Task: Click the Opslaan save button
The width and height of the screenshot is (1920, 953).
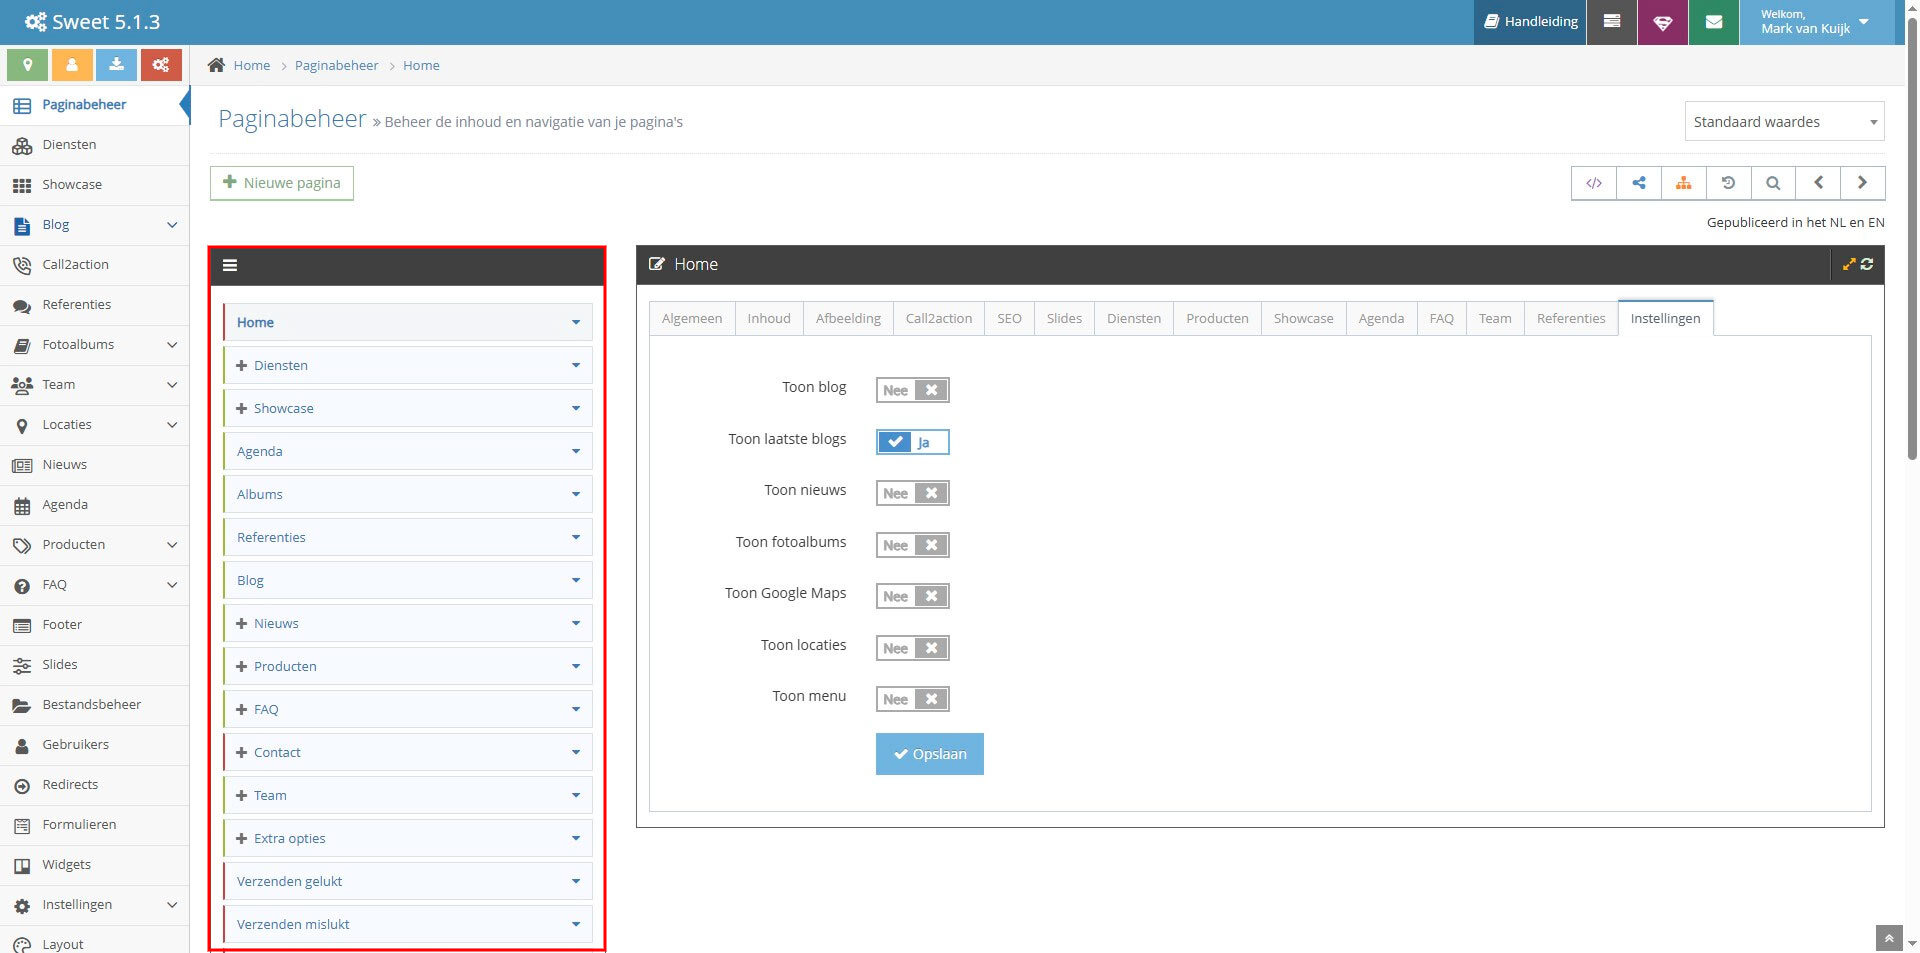Action: pyautogui.click(x=930, y=754)
